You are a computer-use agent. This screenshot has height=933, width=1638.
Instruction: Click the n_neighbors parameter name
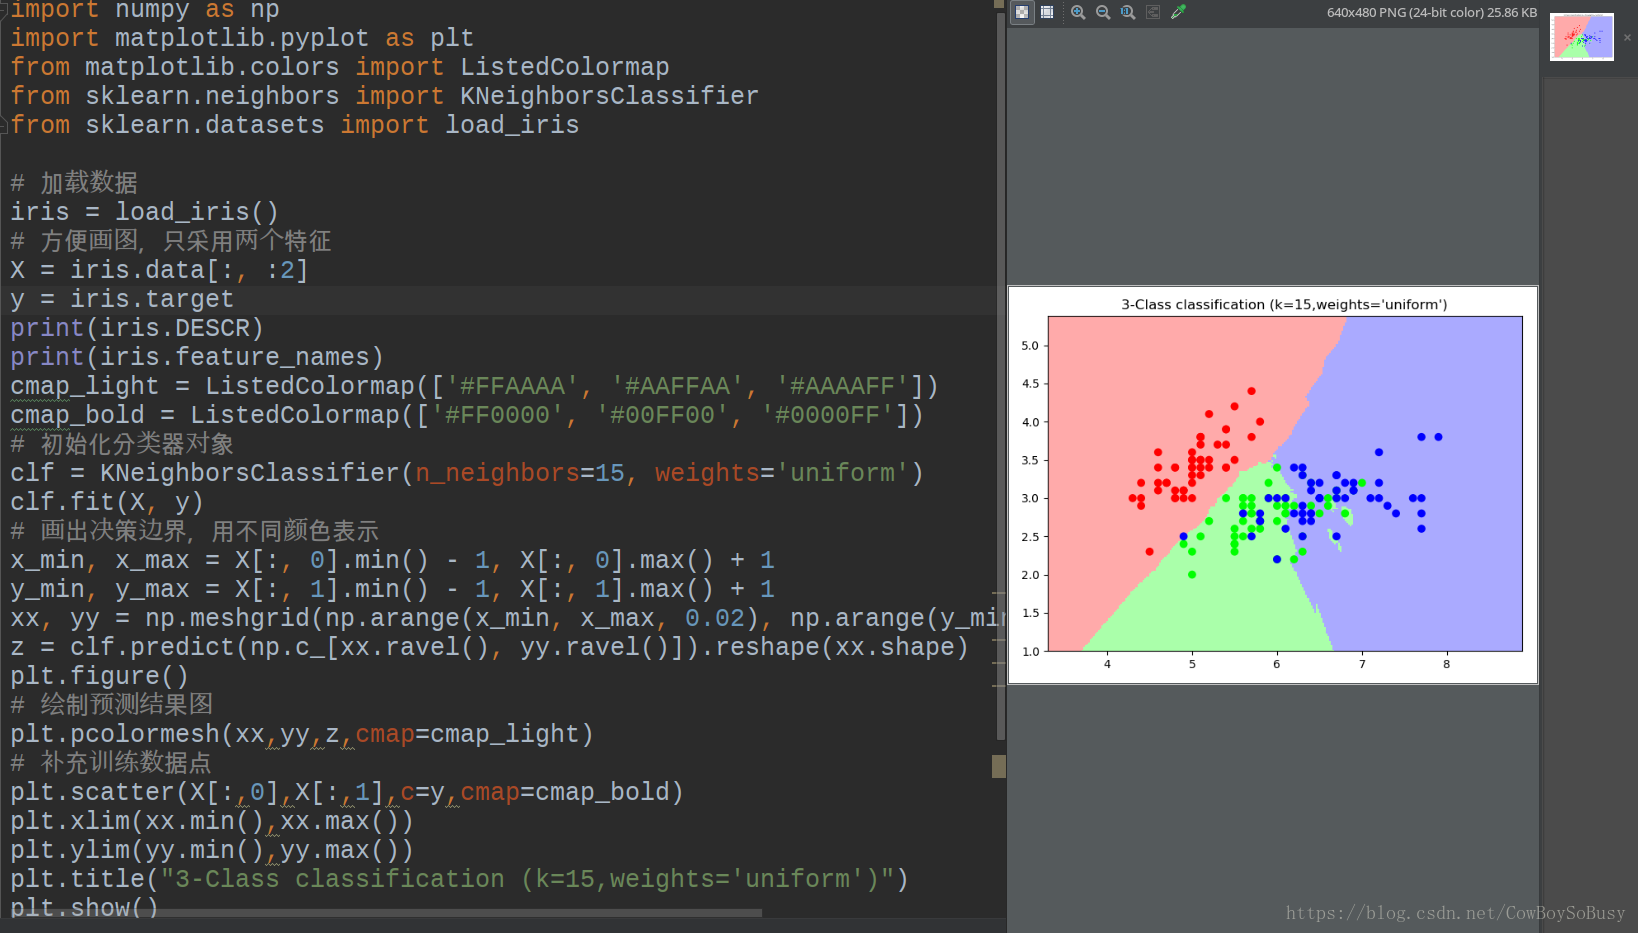(x=497, y=473)
